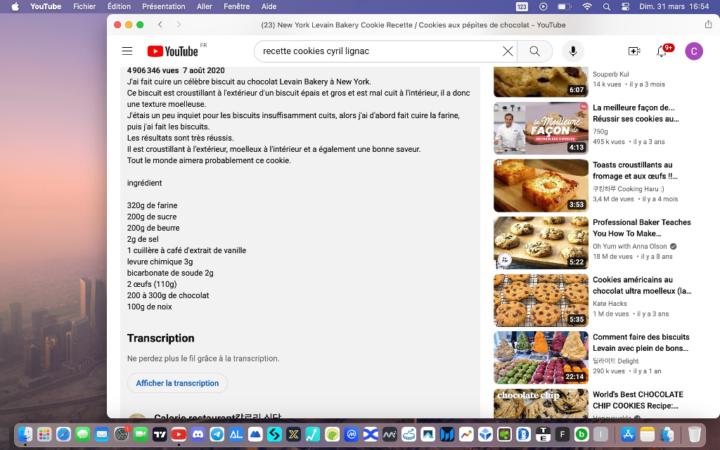Click the 'Cooking Haru' channel name
Viewport: 720px width, 450px height.
[x=628, y=189]
